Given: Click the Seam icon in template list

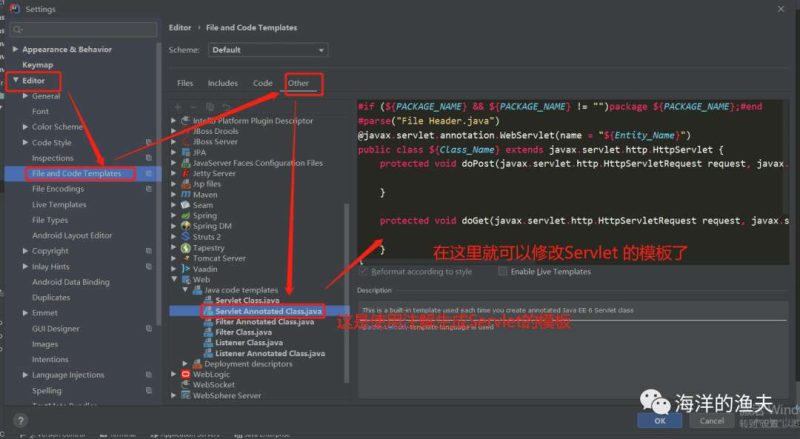Looking at the screenshot, I should pos(185,205).
